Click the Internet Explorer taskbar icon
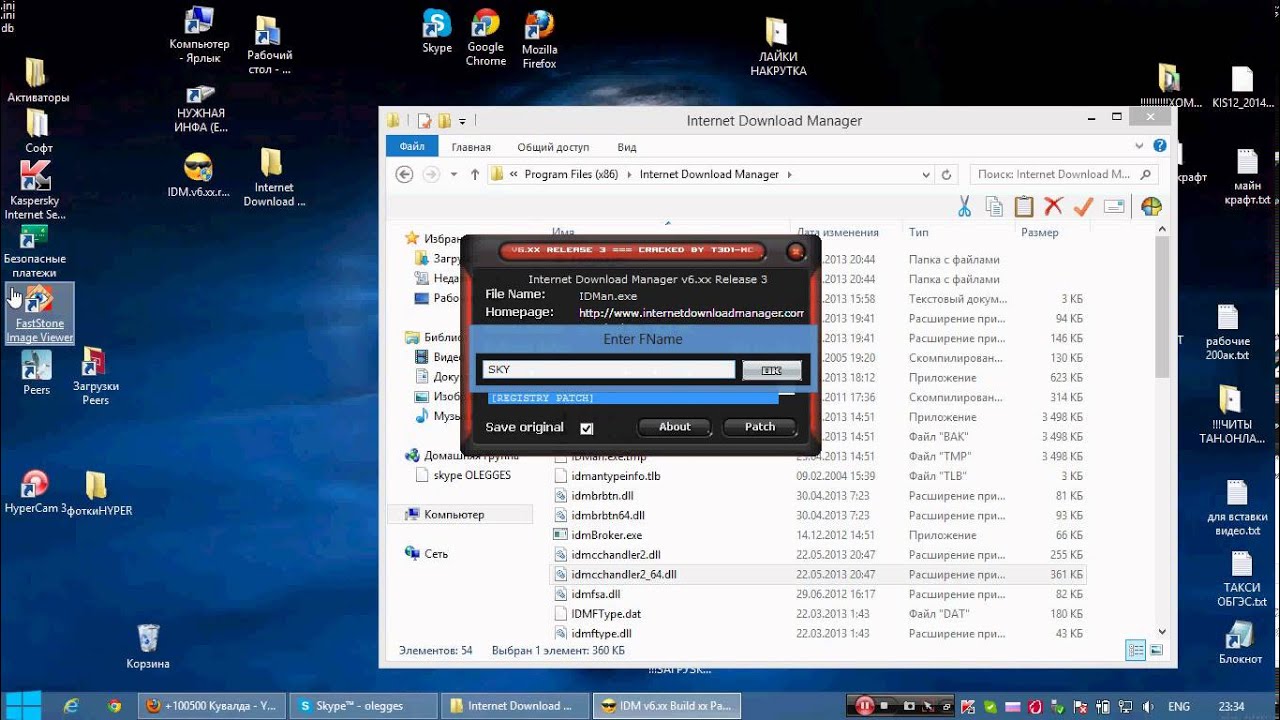 pos(71,706)
